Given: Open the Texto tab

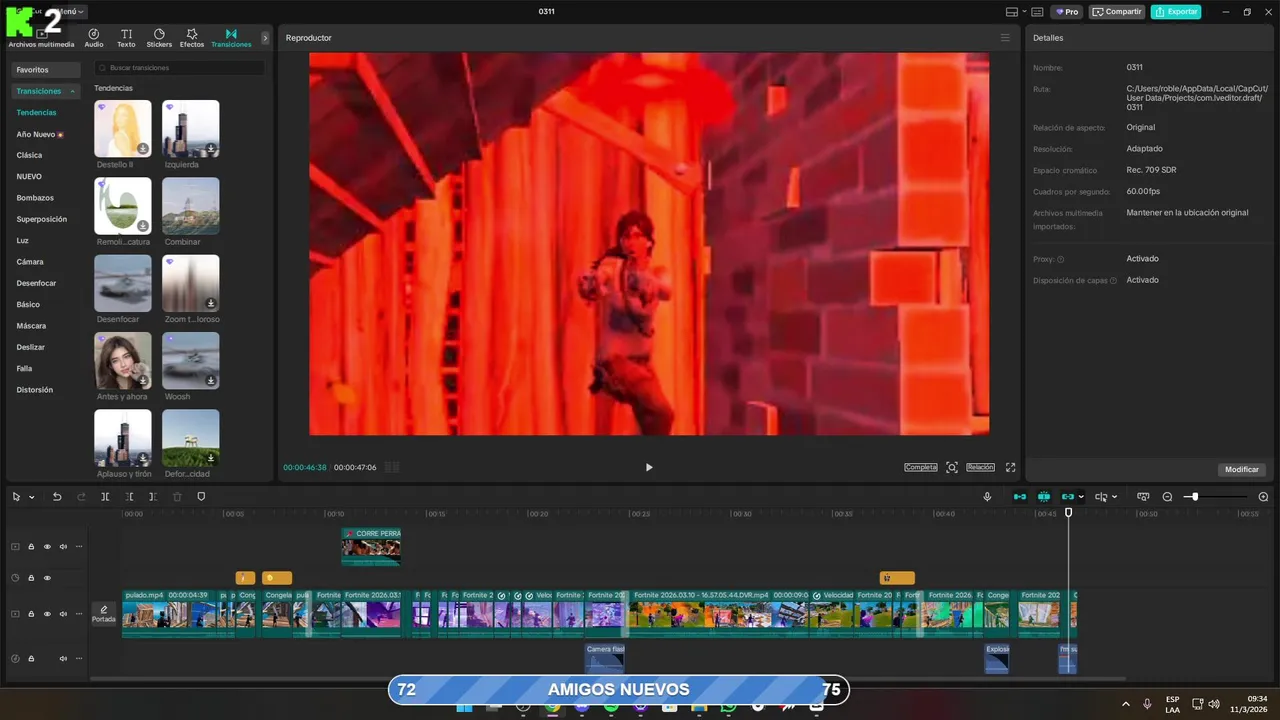Looking at the screenshot, I should tap(126, 38).
